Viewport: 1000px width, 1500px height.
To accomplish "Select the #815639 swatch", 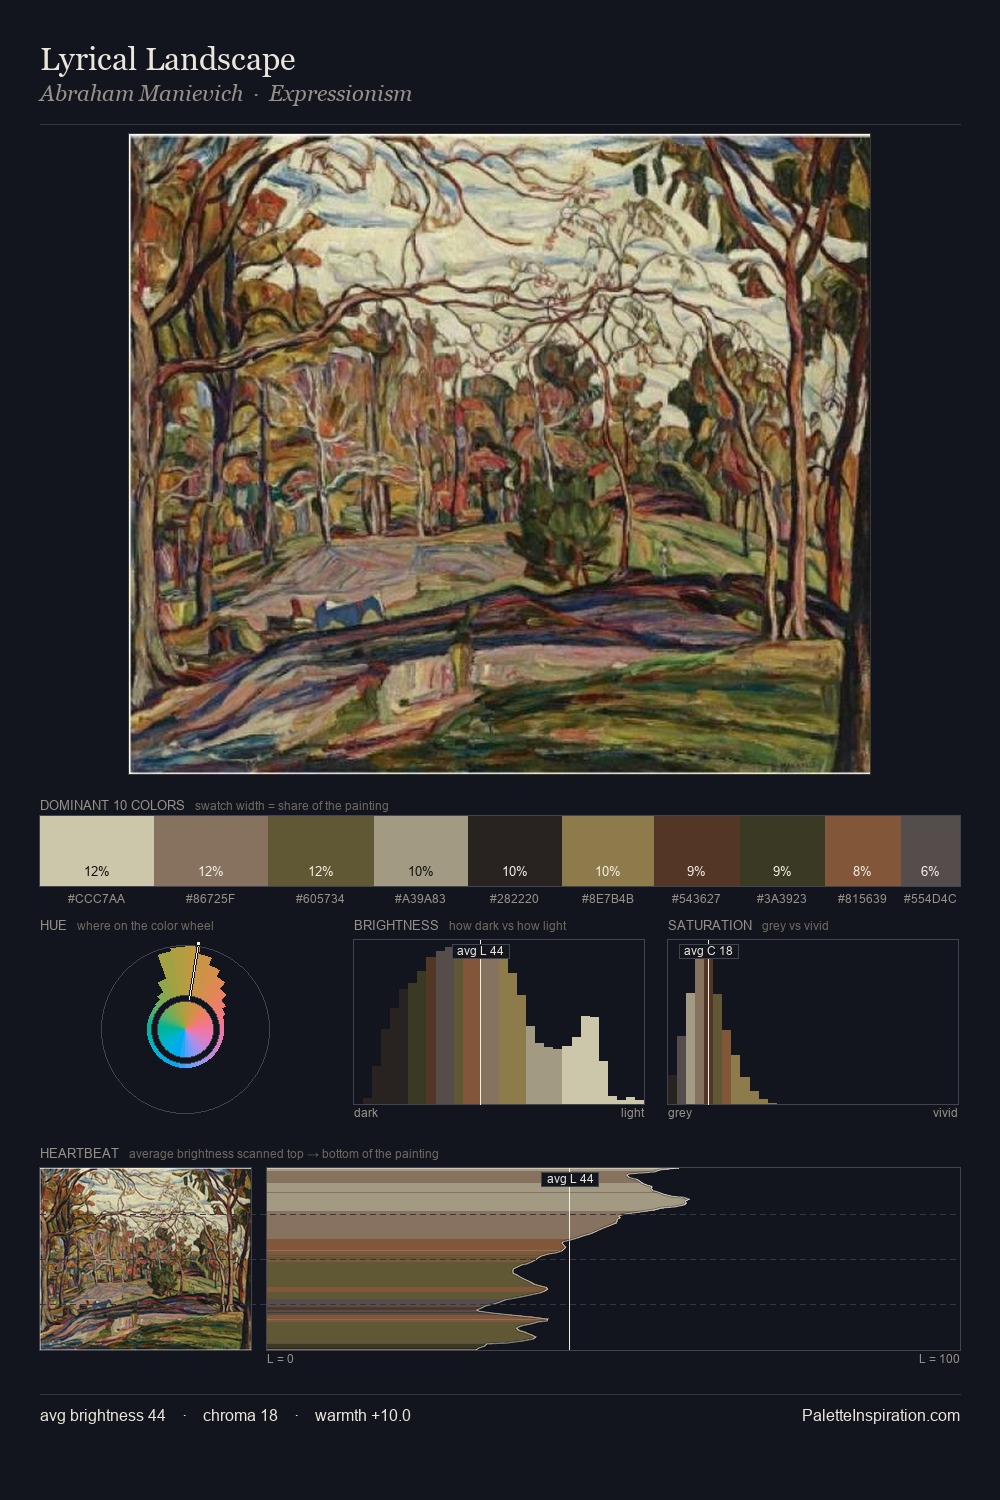I will coord(863,851).
